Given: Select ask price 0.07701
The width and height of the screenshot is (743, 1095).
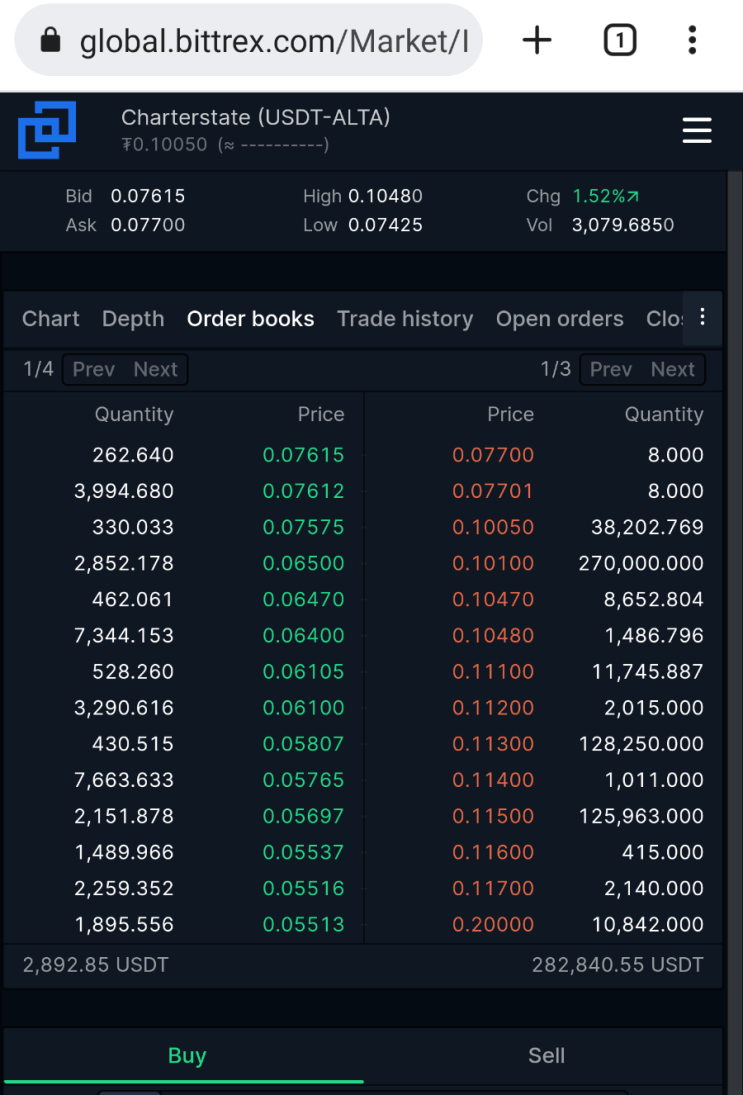Looking at the screenshot, I should [493, 491].
